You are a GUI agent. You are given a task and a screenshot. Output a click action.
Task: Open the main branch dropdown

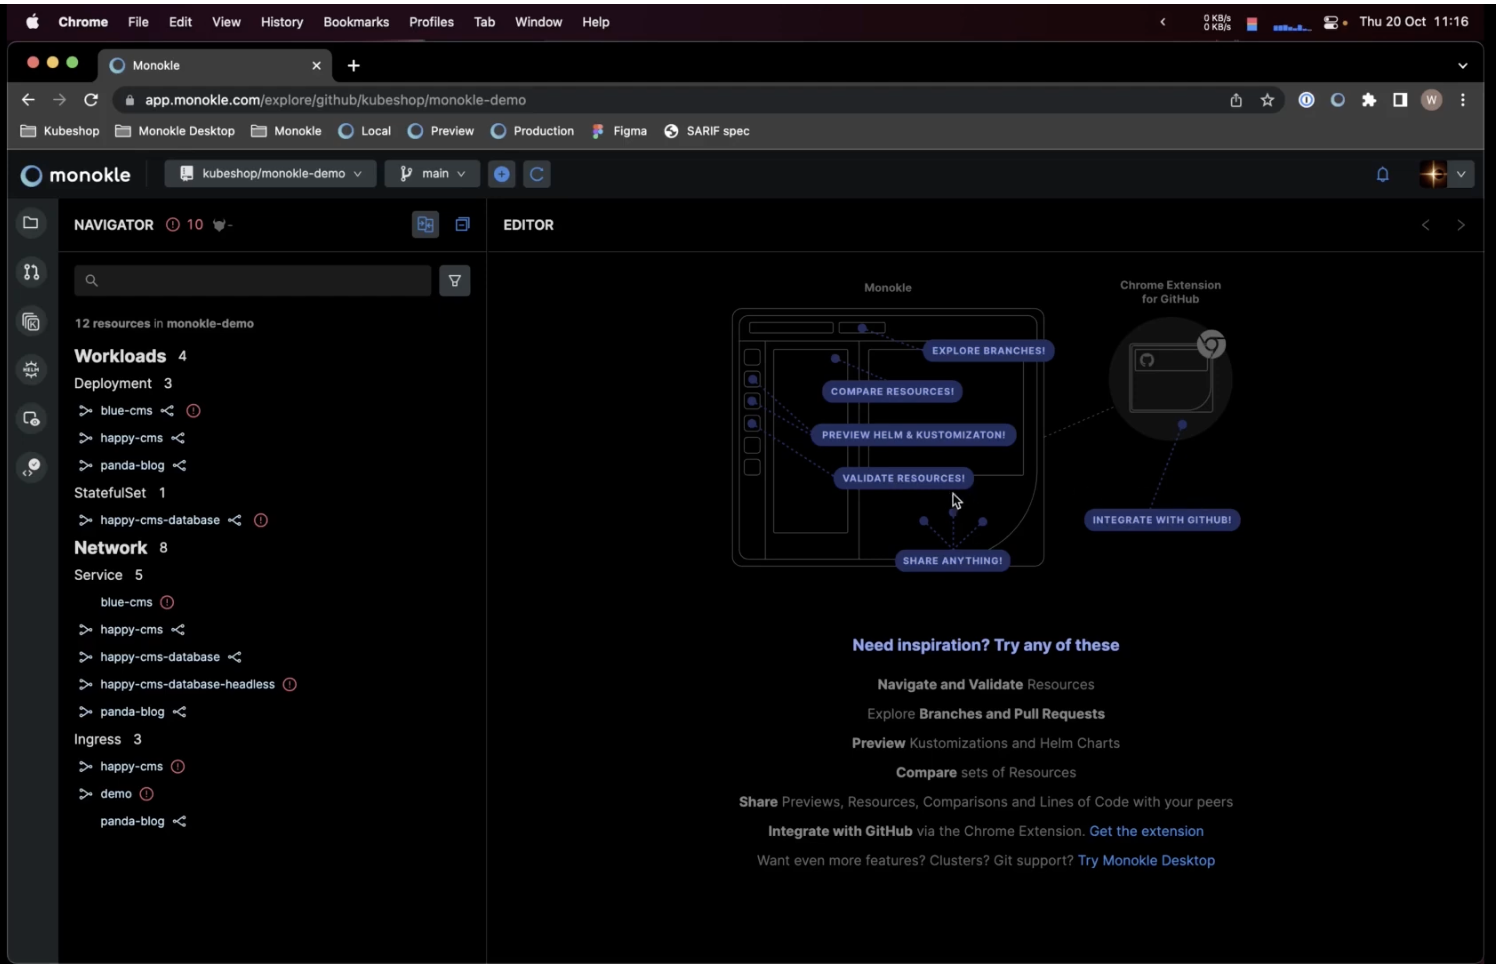click(x=432, y=174)
